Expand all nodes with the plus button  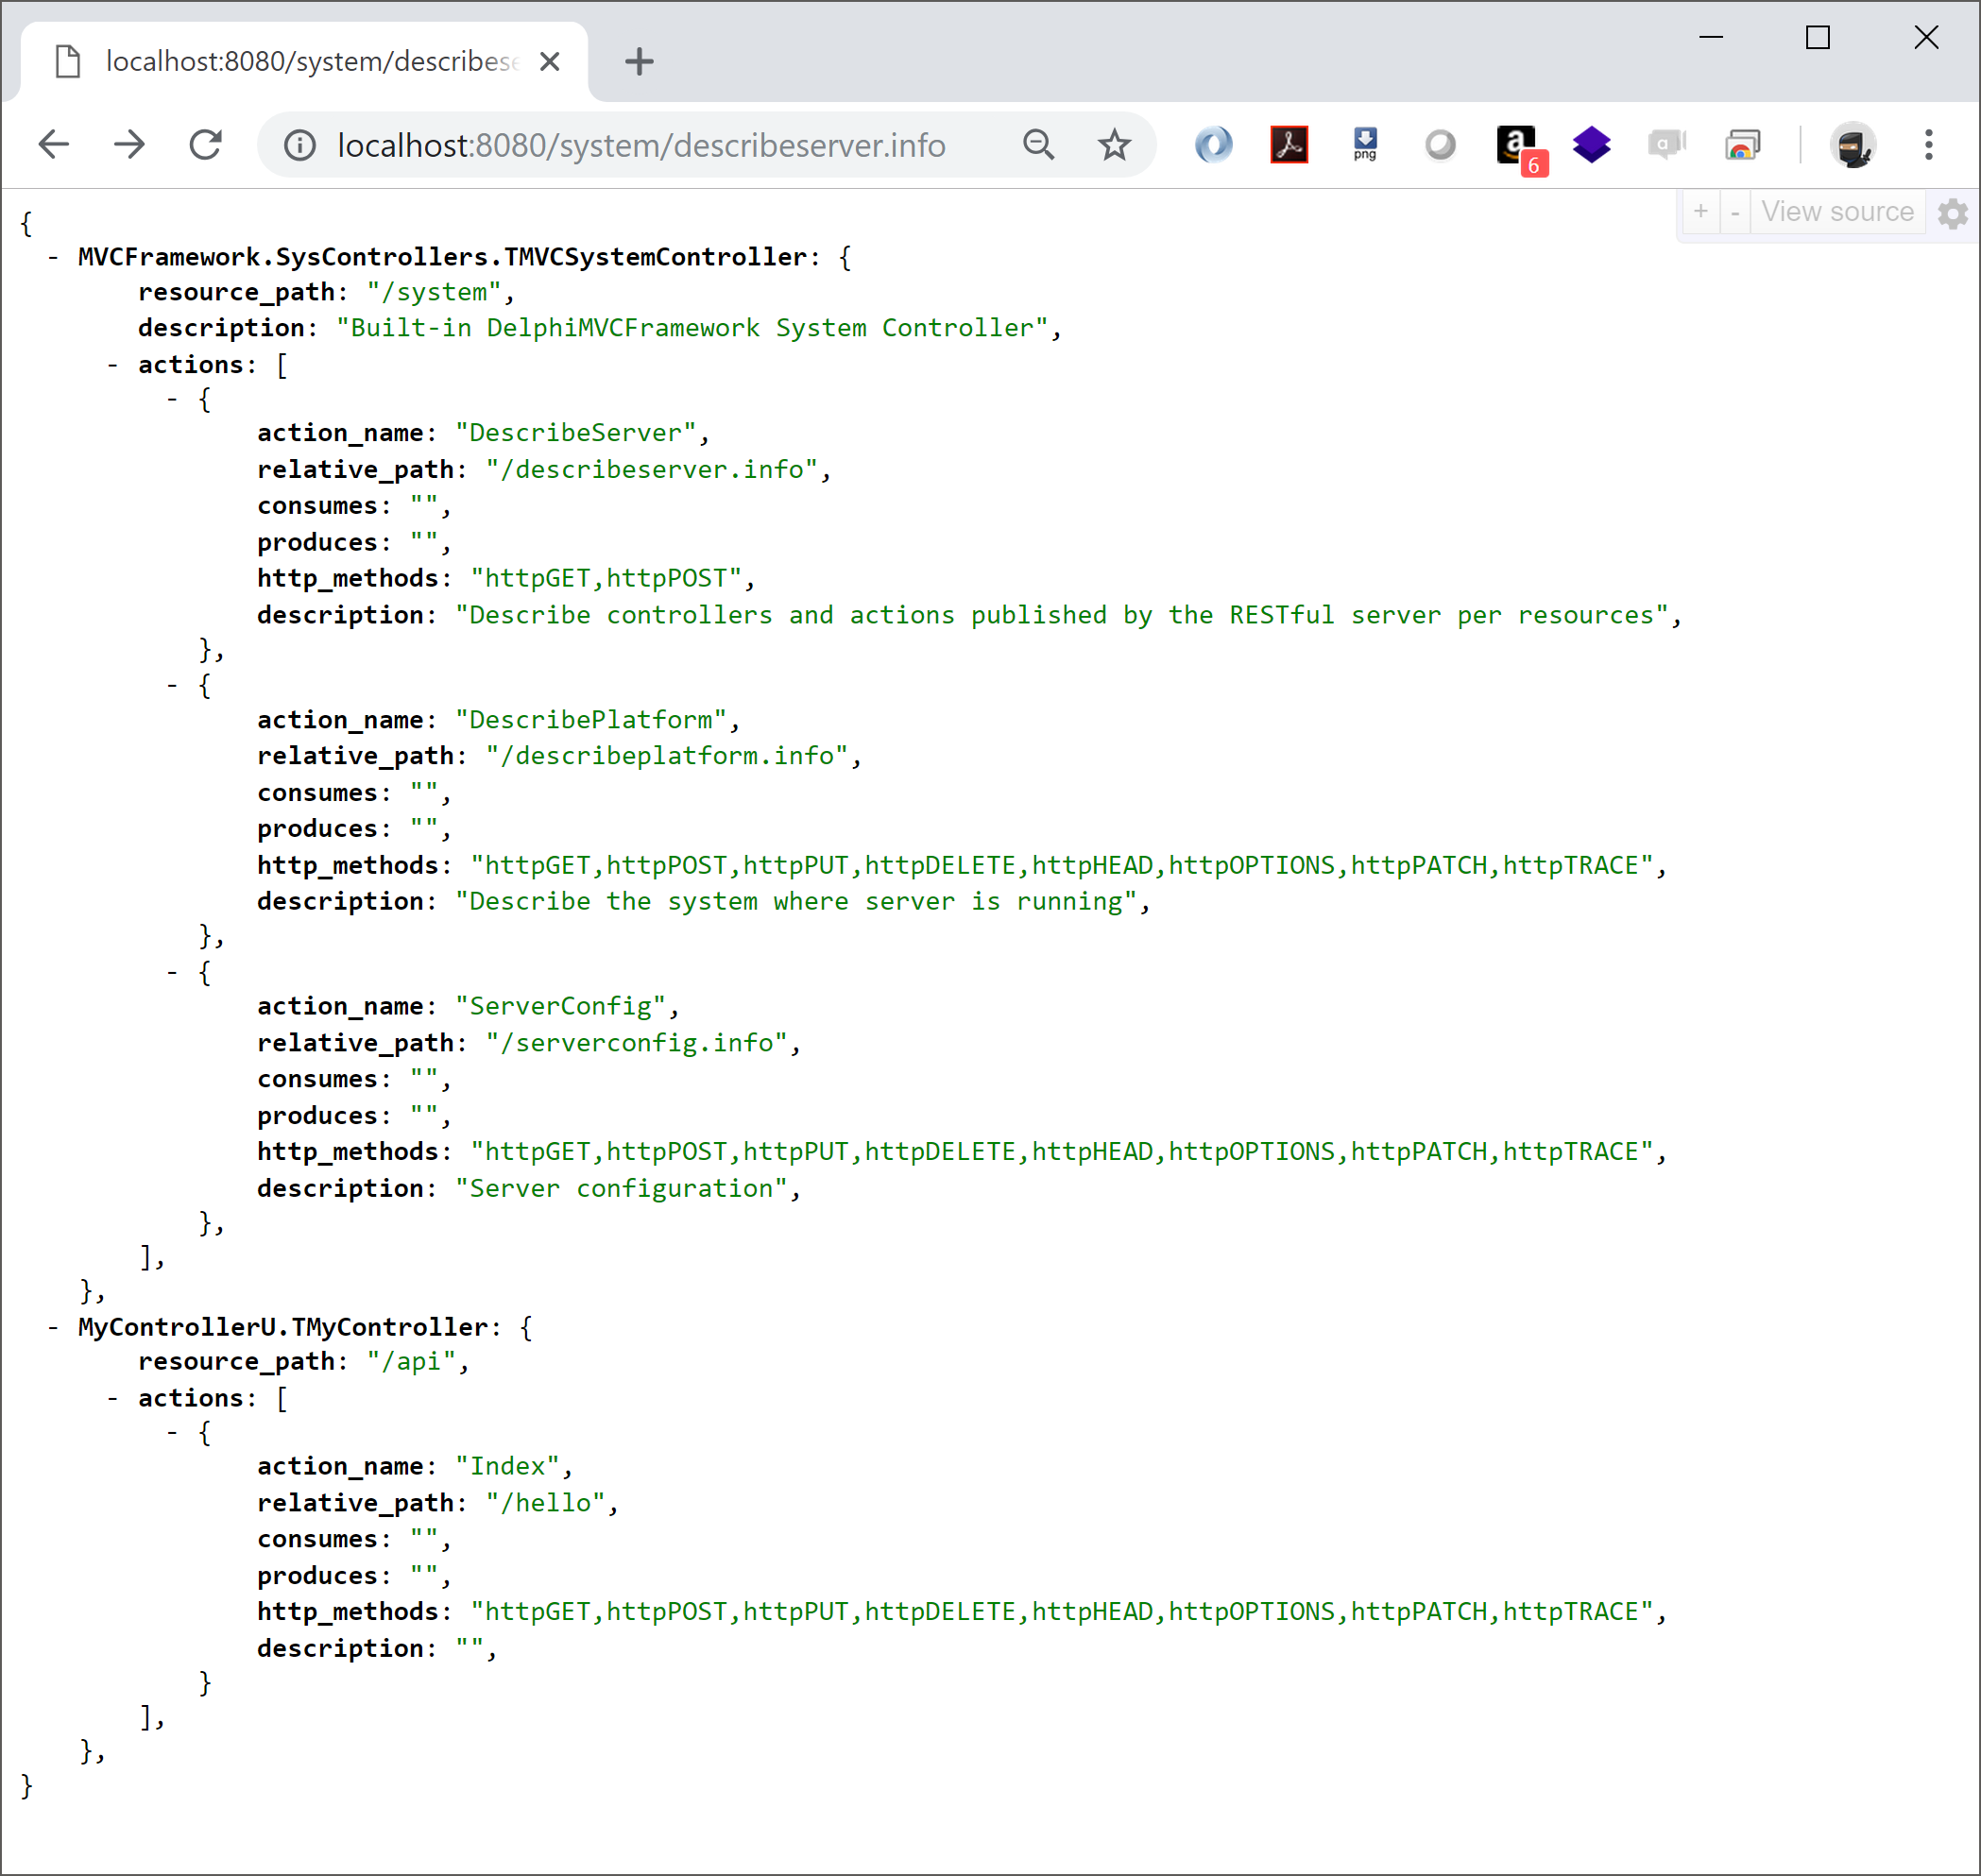tap(1700, 212)
